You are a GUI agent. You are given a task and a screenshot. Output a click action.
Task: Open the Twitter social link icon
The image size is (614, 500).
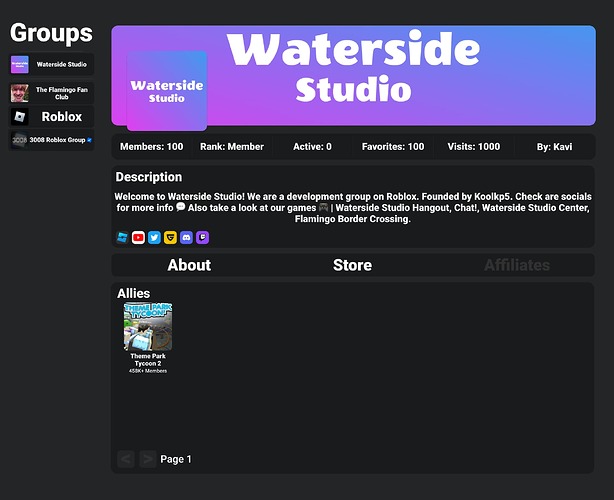coord(154,237)
